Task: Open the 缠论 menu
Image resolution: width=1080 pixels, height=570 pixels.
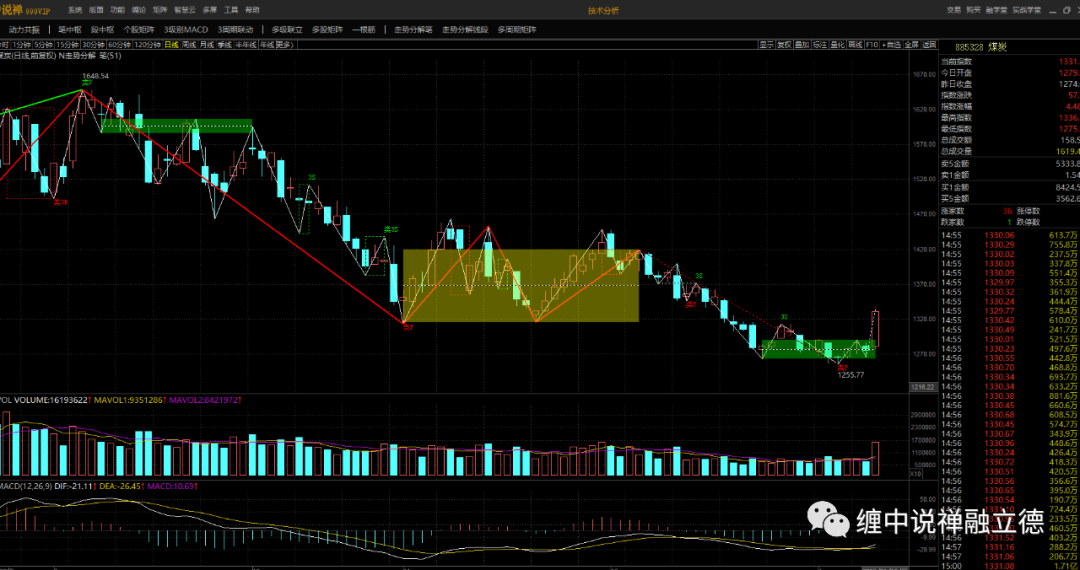Action: (x=138, y=10)
